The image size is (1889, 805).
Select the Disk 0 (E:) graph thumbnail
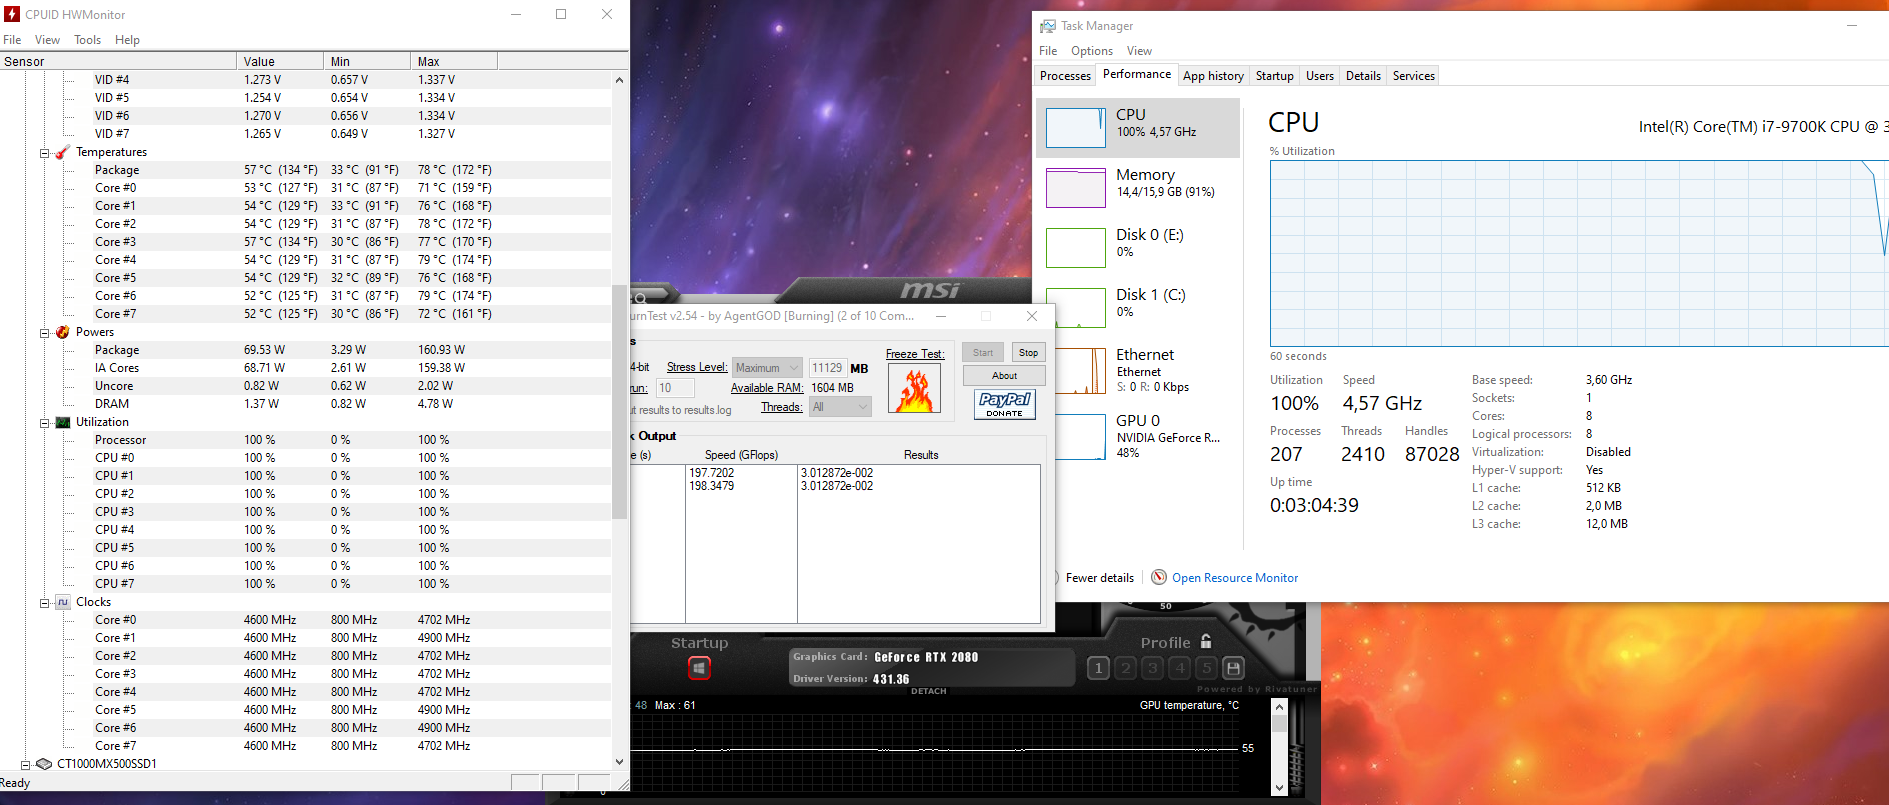click(1076, 248)
